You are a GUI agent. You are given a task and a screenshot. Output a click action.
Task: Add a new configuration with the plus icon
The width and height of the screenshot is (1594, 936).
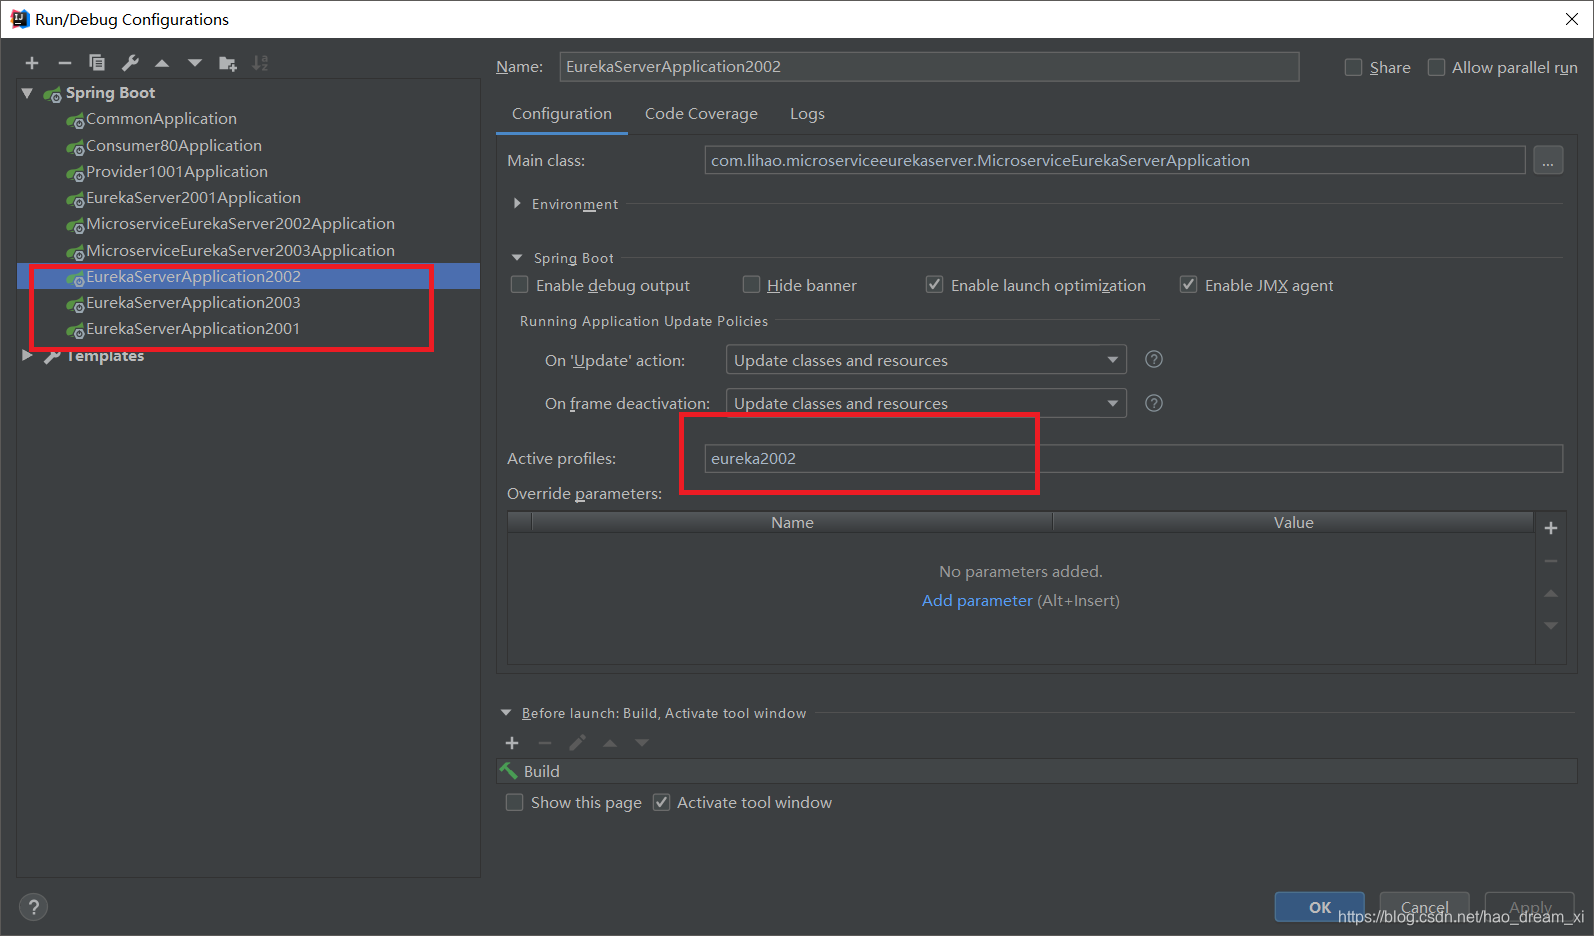coord(32,63)
